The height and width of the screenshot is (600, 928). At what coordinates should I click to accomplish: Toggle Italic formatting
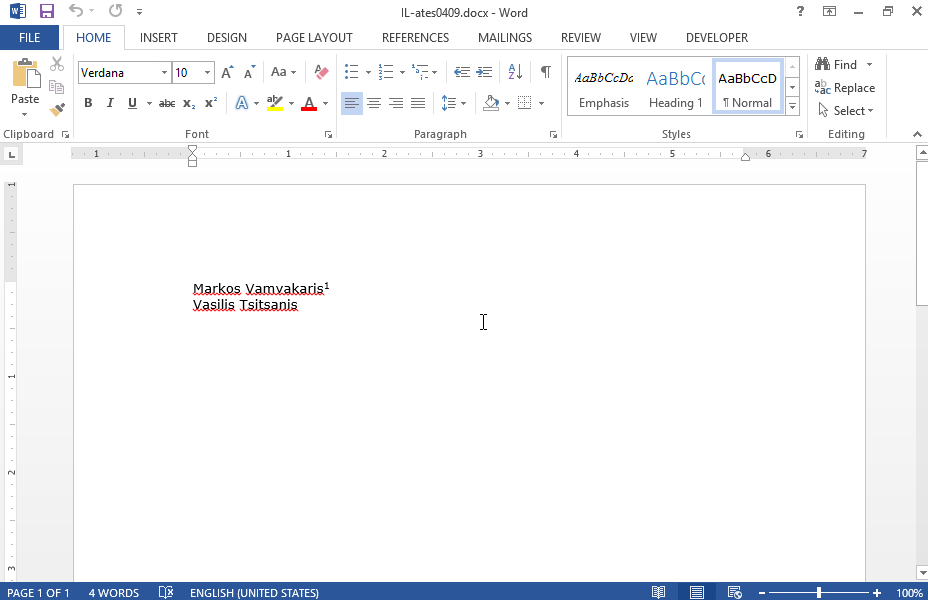pos(110,104)
